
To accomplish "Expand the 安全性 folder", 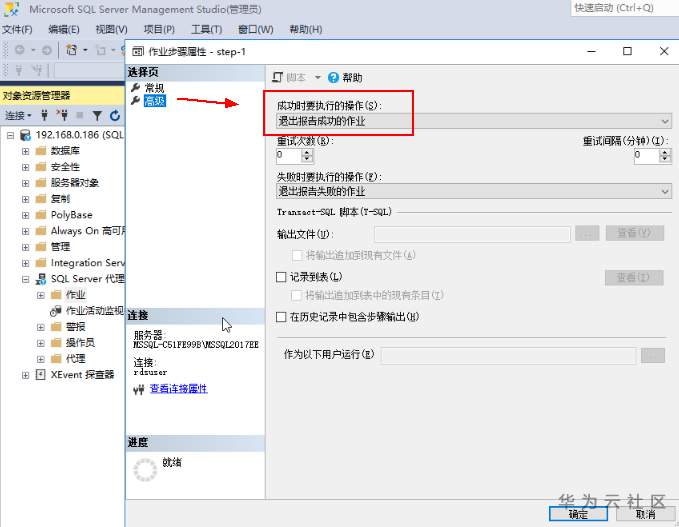I will point(26,168).
